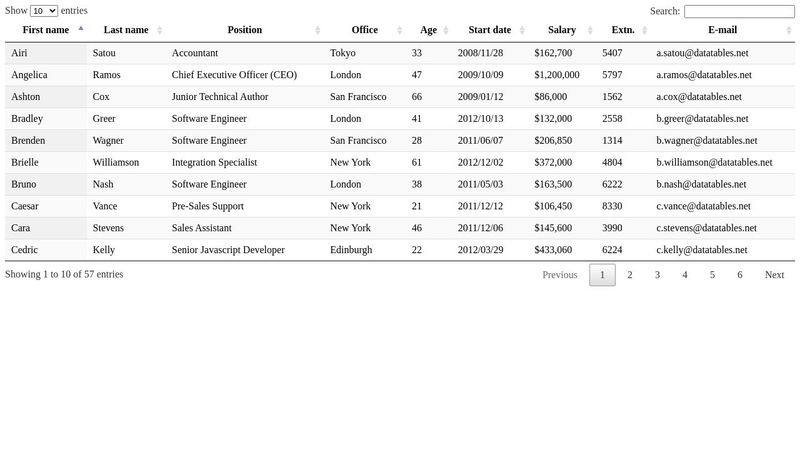Viewport: 800px width, 450px height.
Task: Click the Age column sort arrows icon
Action: pyautogui.click(x=445, y=30)
